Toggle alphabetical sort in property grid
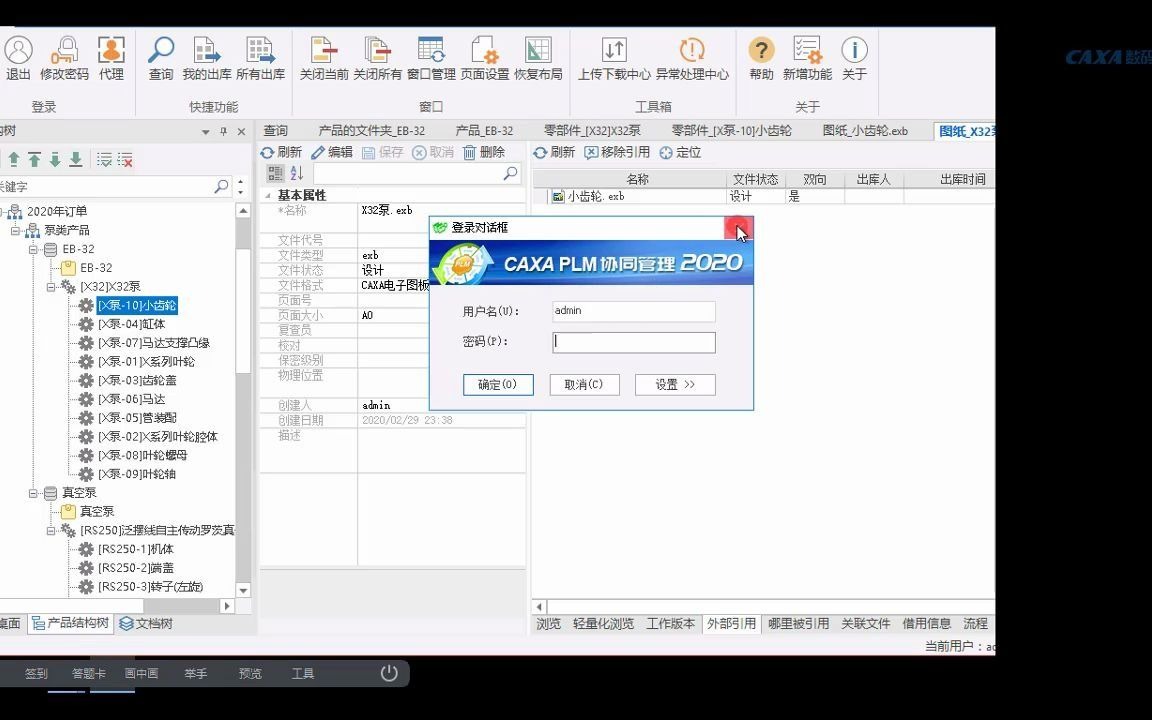Viewport: 1152px width, 720px height. tap(297, 173)
